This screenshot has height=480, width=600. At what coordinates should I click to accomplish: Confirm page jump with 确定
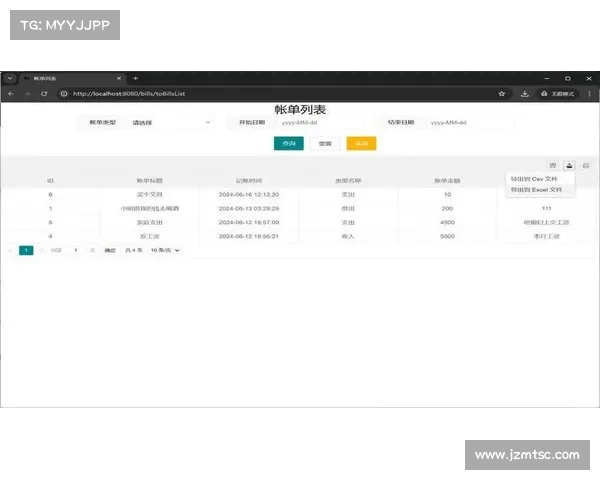coord(110,250)
